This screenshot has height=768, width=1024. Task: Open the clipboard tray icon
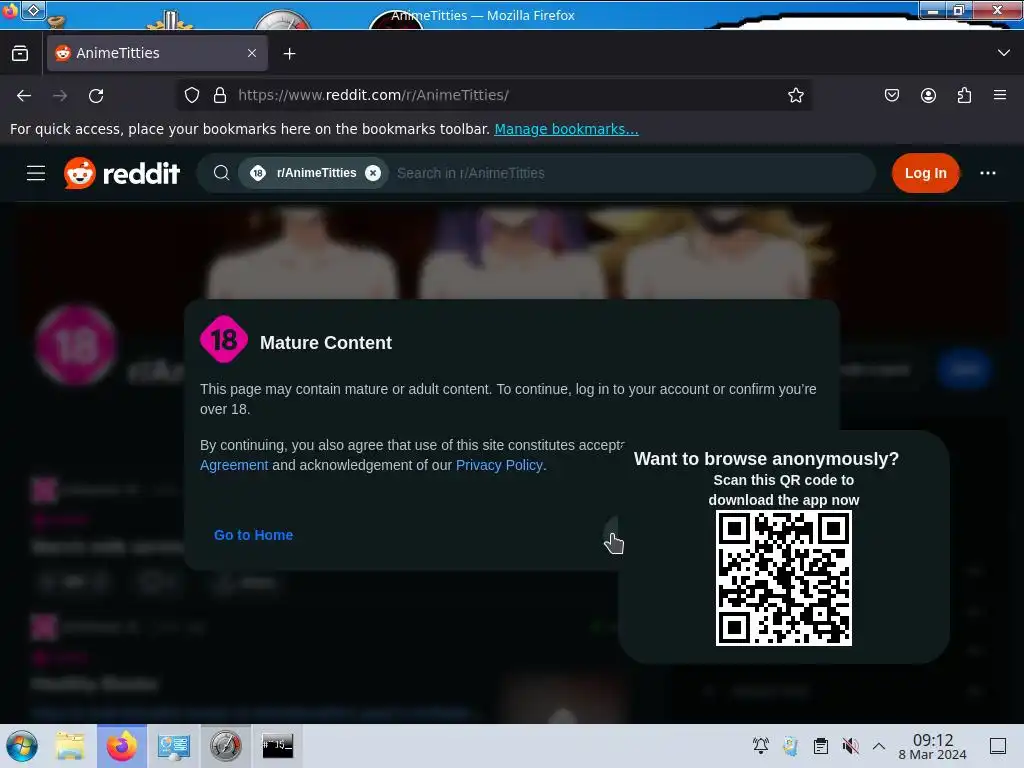click(821, 746)
